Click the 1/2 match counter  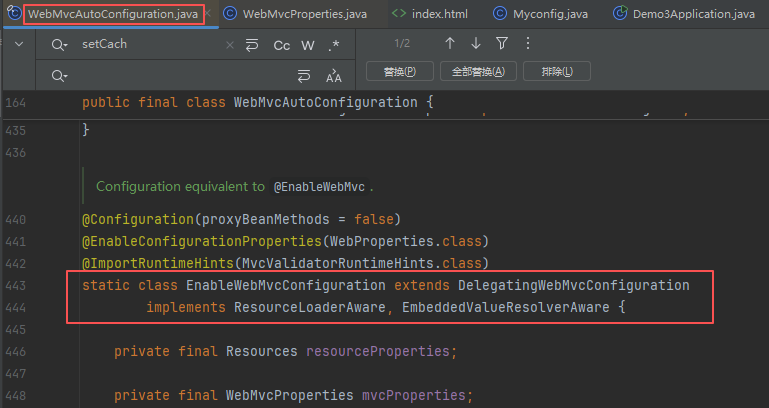402,44
